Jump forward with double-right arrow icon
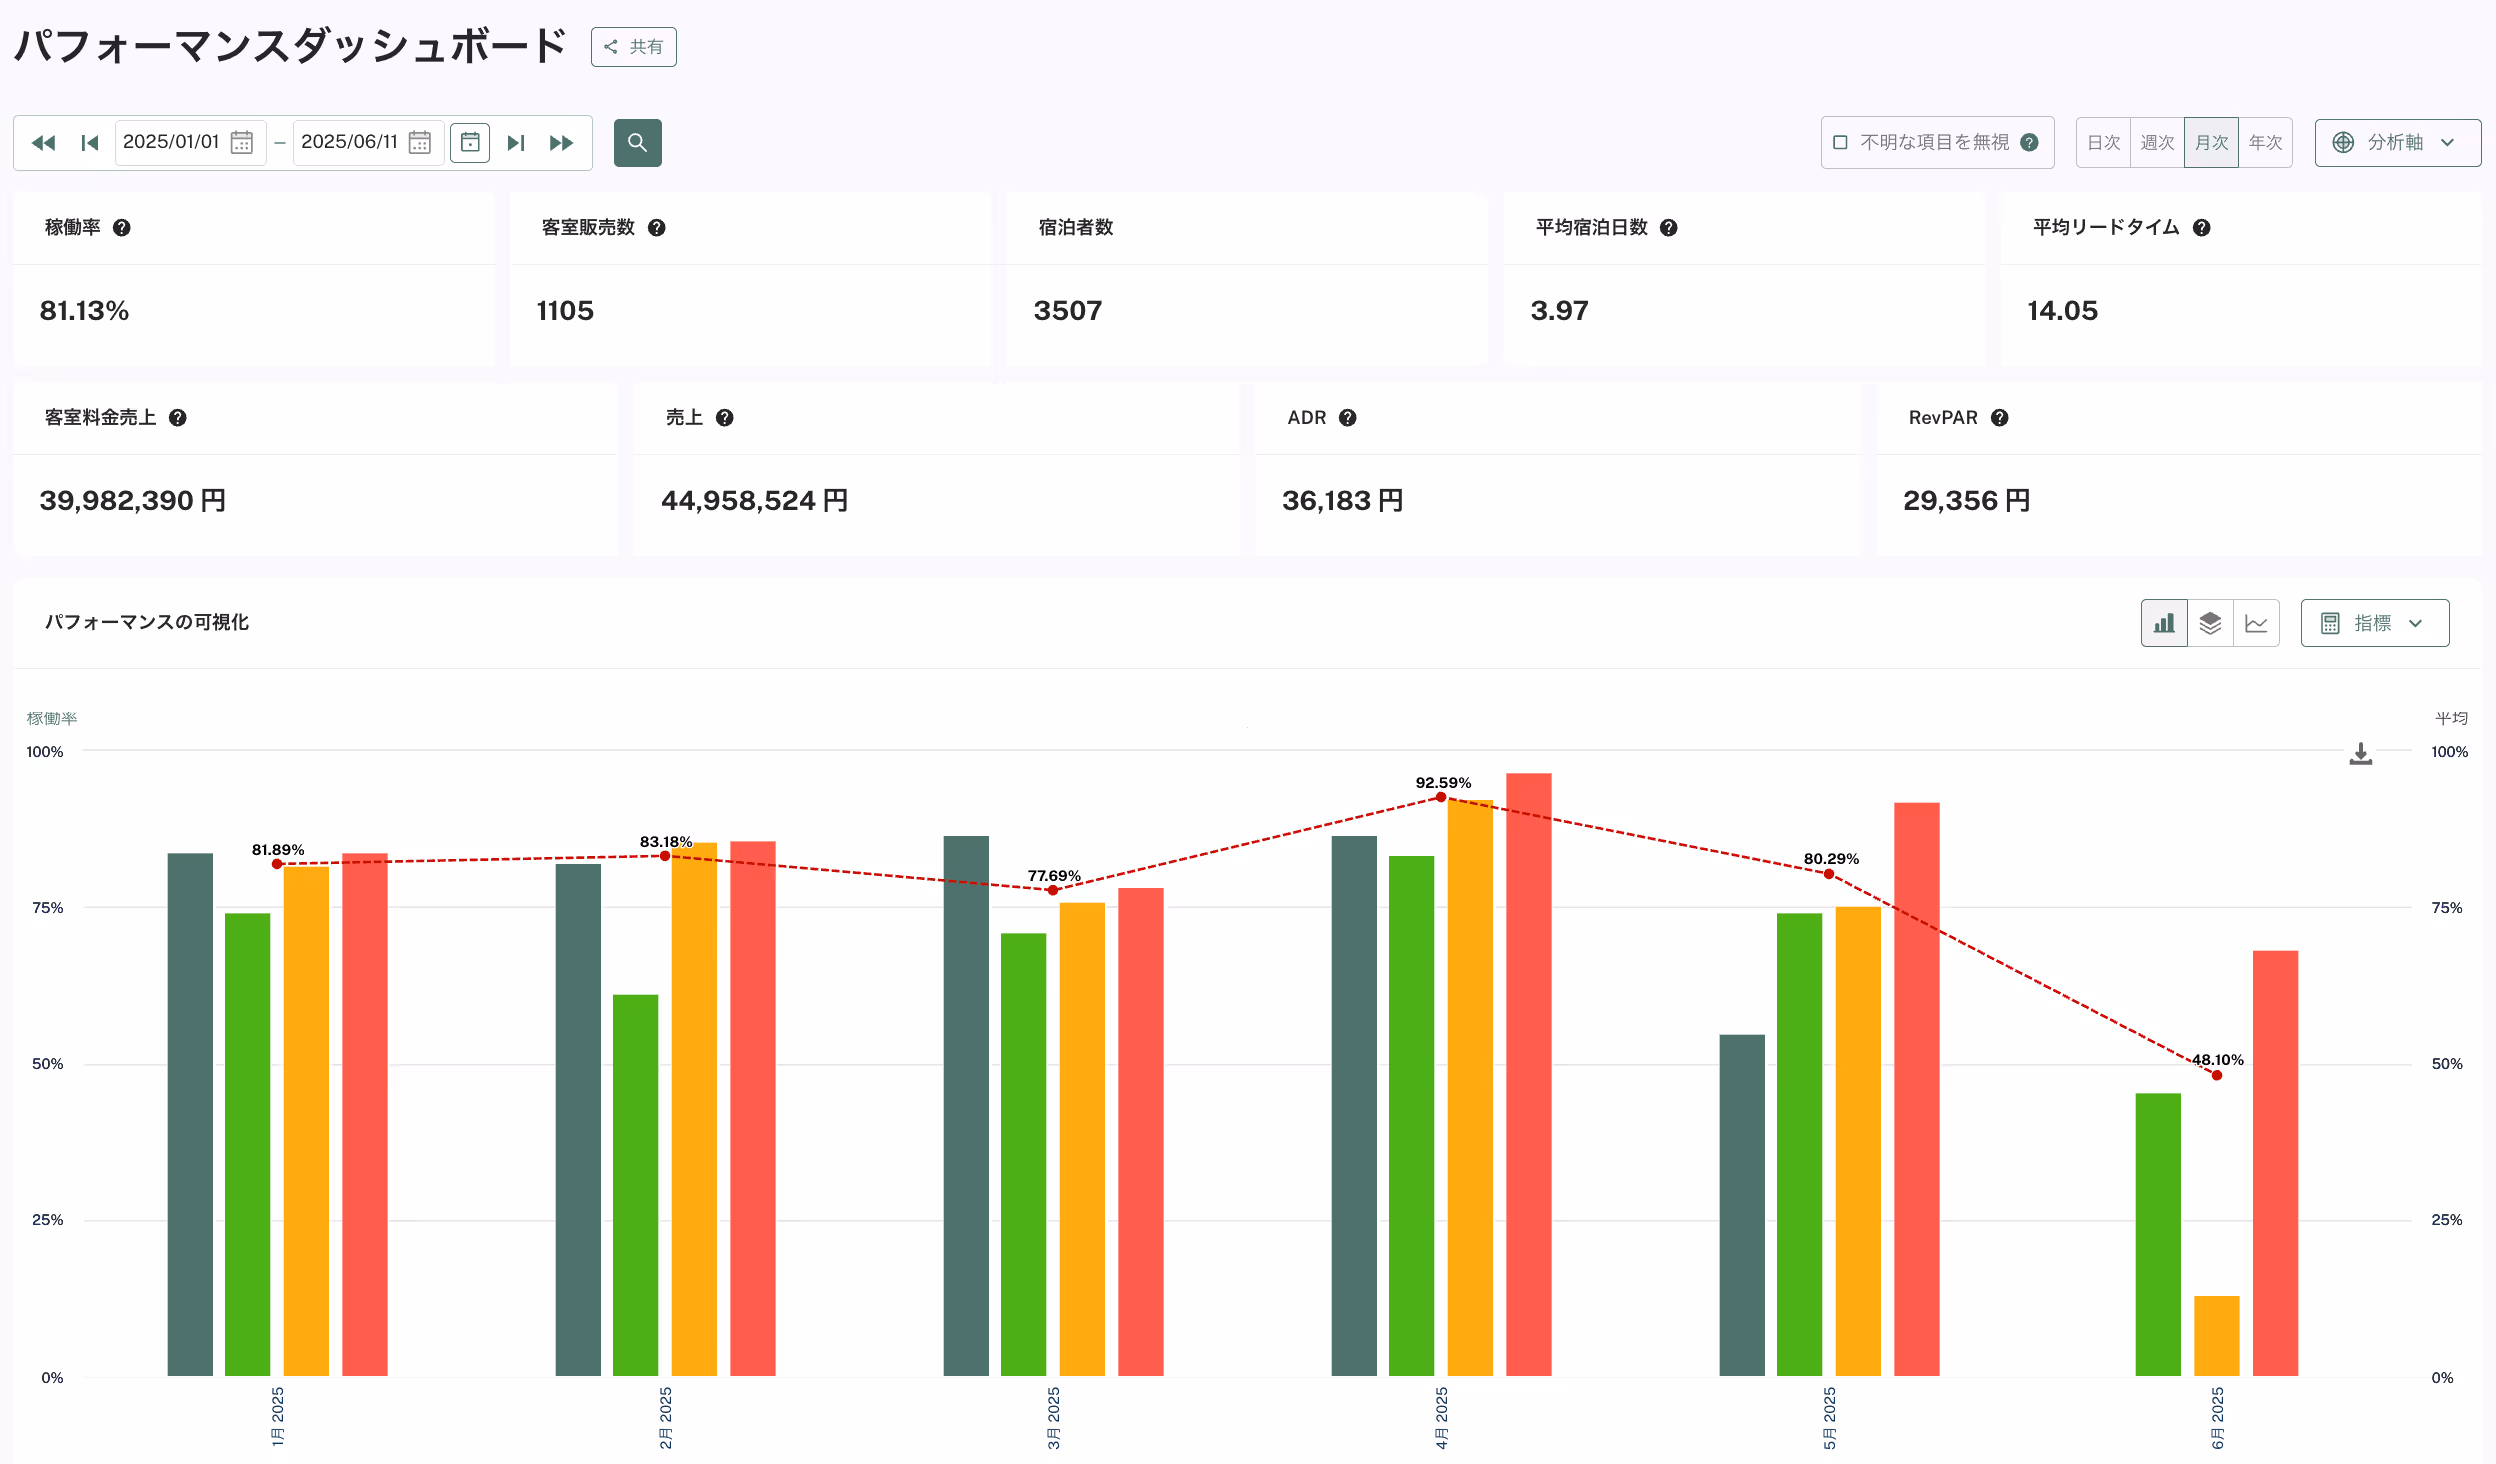The image size is (2496, 1464). tap(562, 143)
